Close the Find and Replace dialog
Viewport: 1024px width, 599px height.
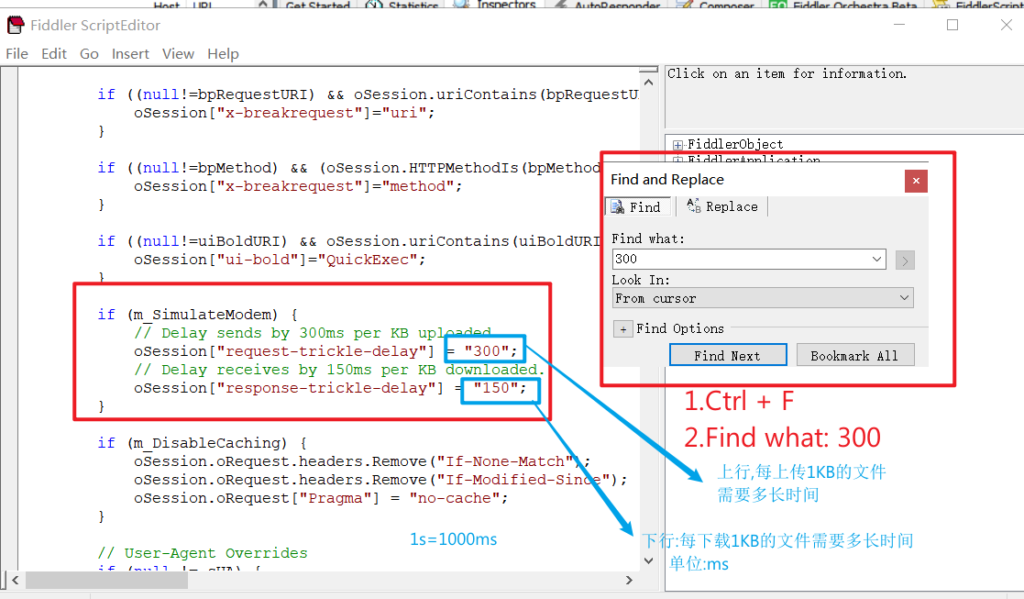coord(916,180)
